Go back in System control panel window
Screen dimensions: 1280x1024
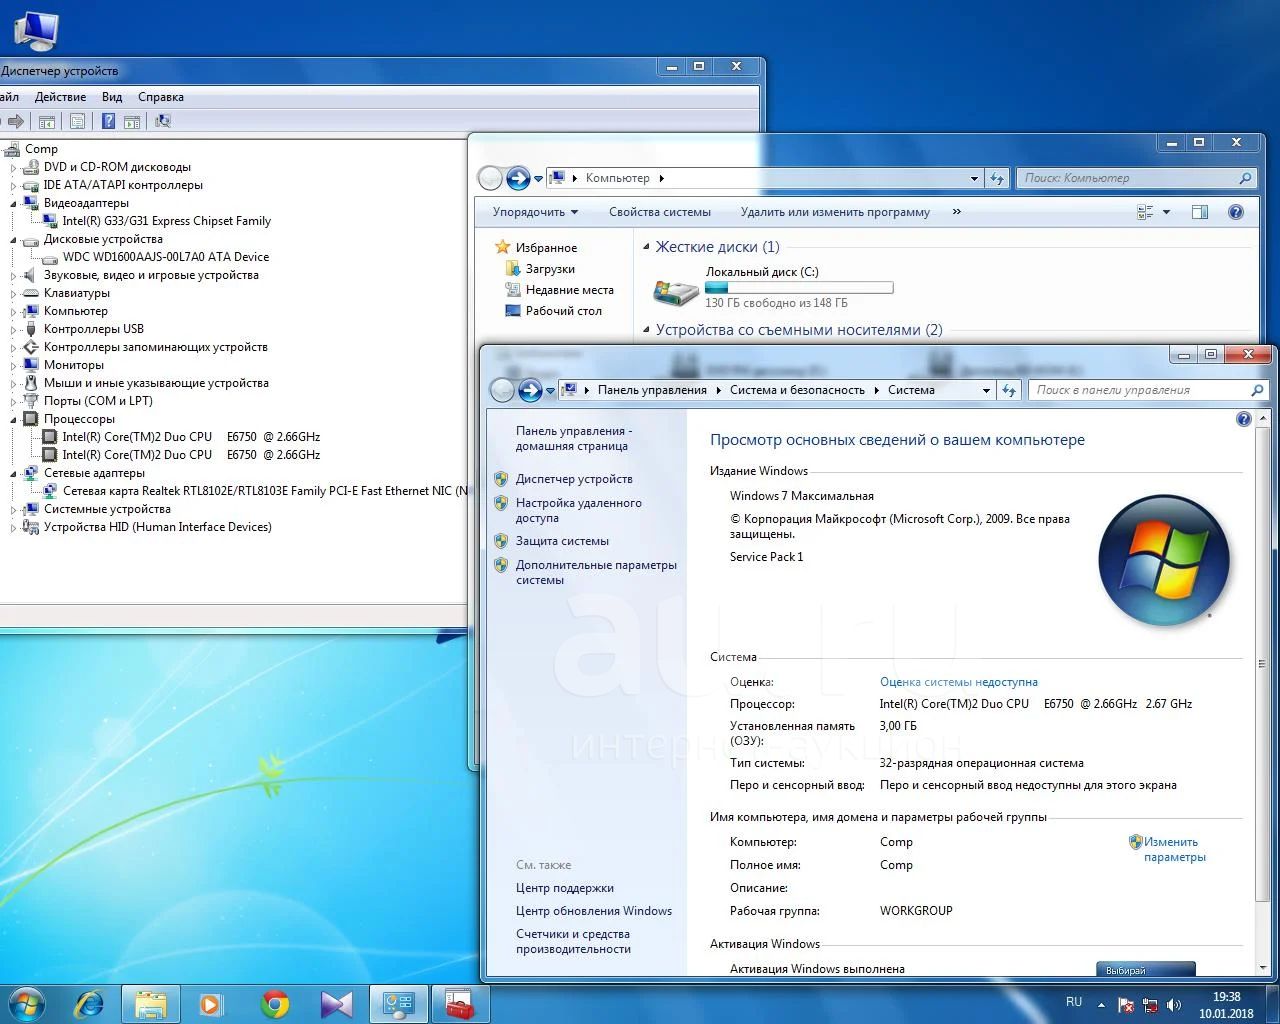(502, 390)
